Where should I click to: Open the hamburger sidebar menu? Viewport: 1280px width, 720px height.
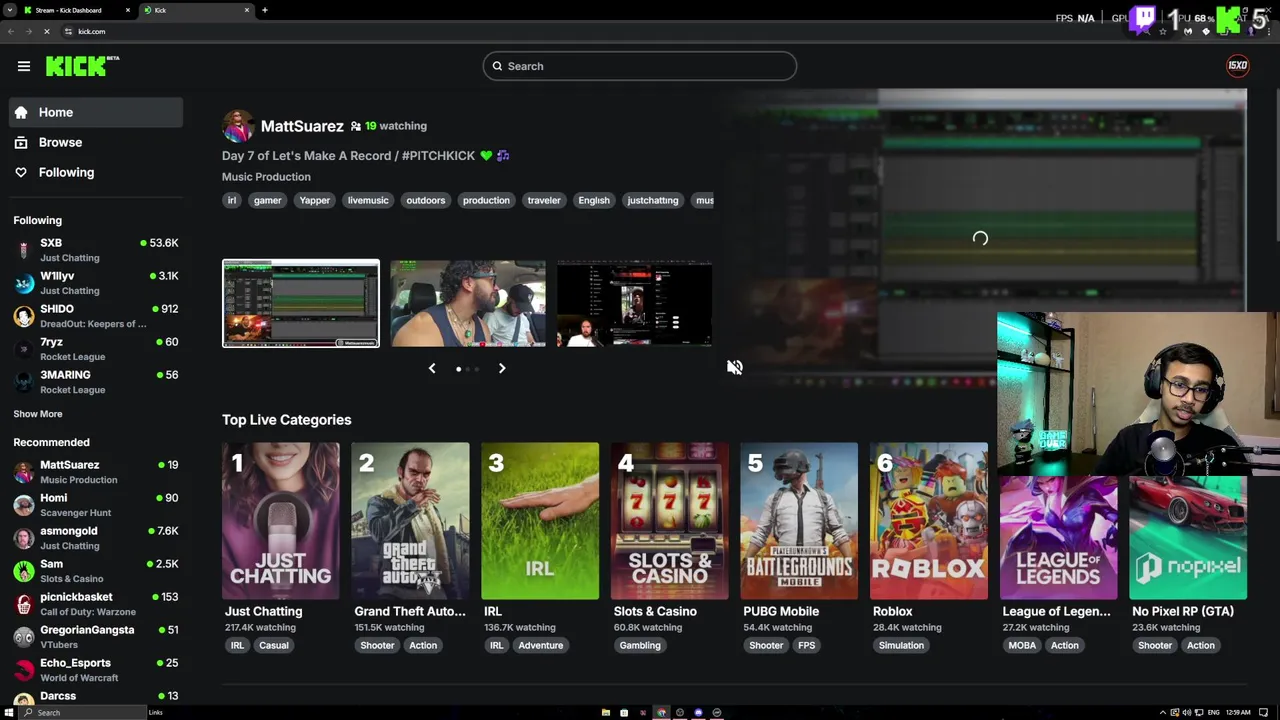click(x=24, y=66)
